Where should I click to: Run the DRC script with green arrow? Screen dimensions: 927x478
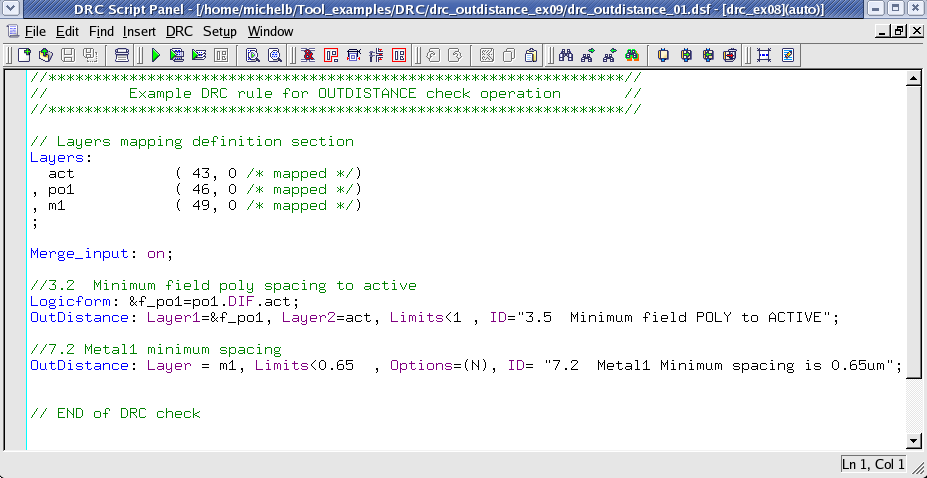coord(156,55)
